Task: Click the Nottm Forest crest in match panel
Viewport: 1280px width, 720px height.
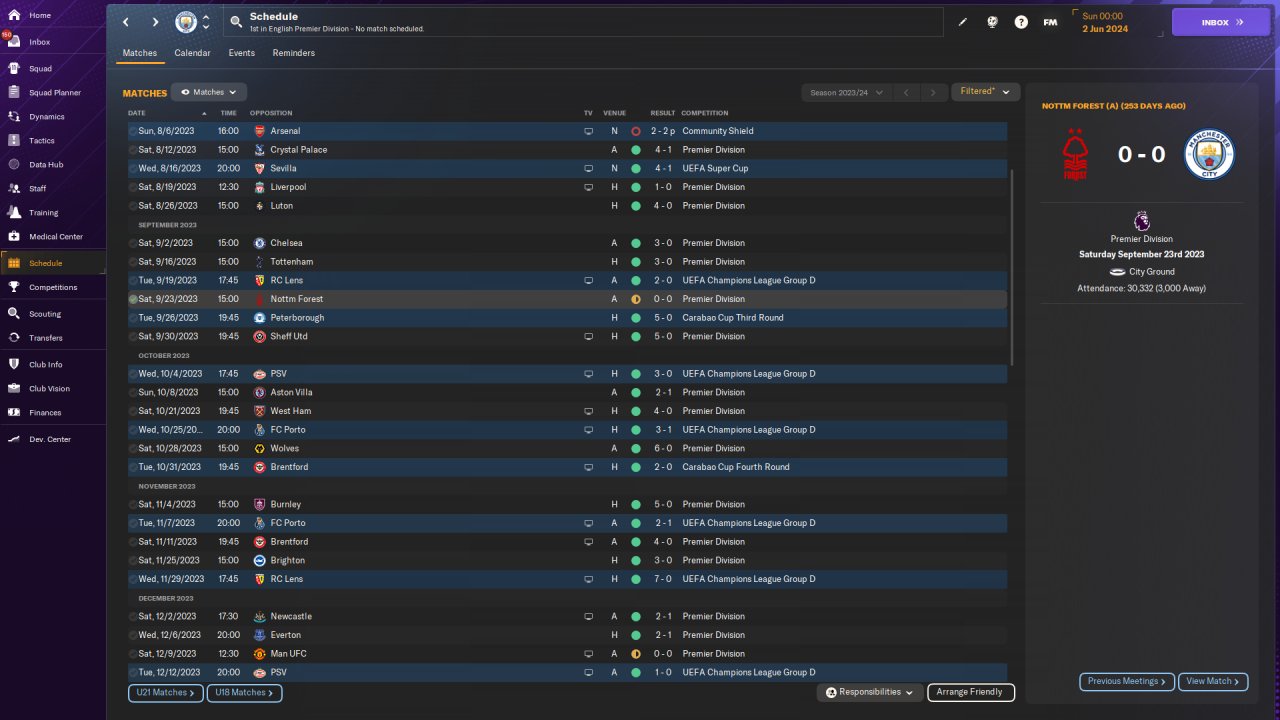Action: pyautogui.click(x=1075, y=154)
